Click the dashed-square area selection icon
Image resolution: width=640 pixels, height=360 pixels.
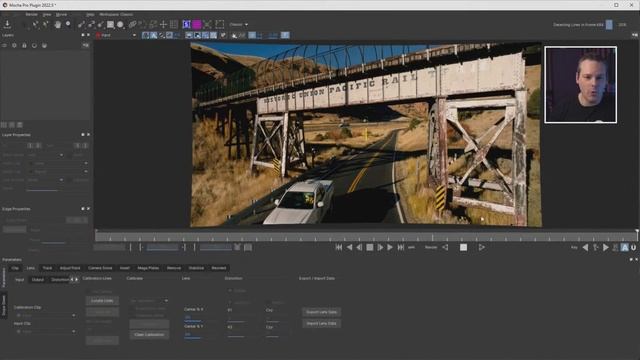pyautogui.click(x=220, y=24)
